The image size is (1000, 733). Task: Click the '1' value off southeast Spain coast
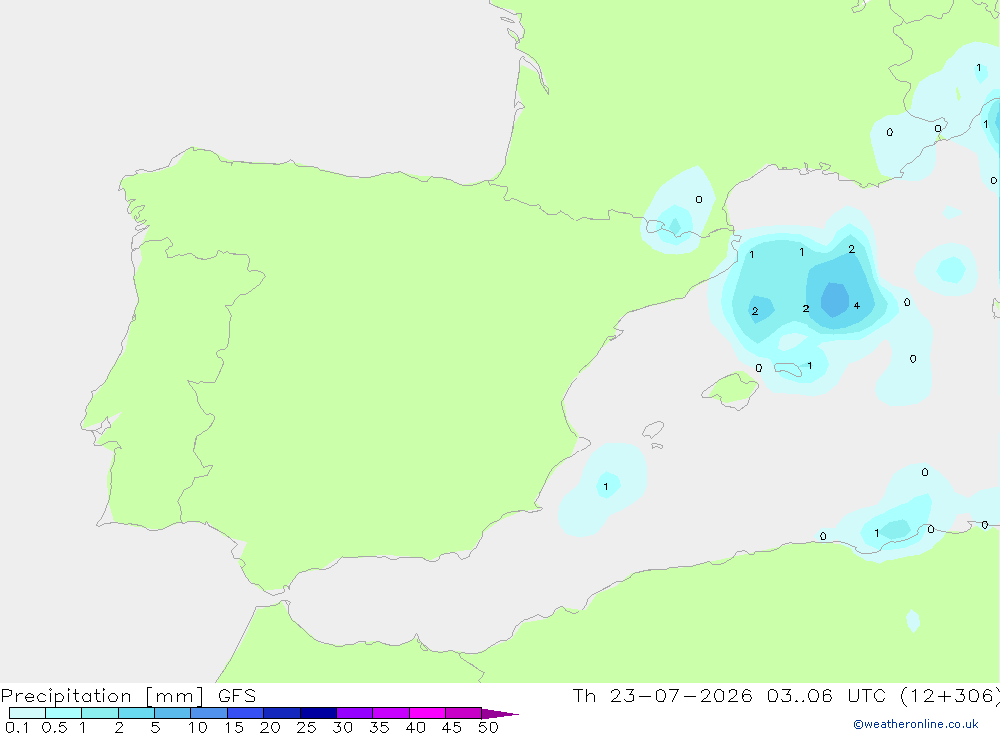tap(606, 487)
